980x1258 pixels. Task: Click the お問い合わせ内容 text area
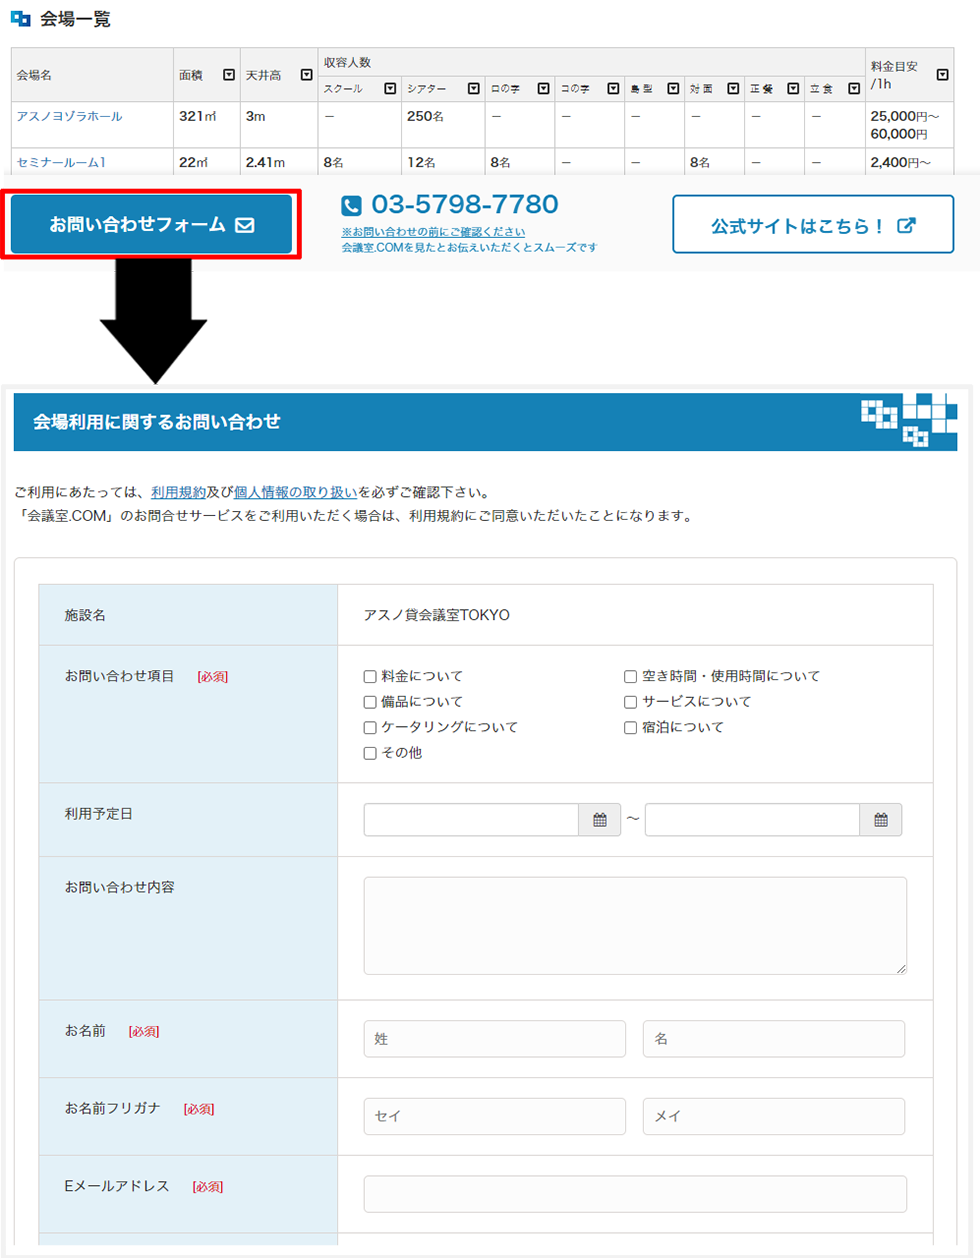point(635,926)
